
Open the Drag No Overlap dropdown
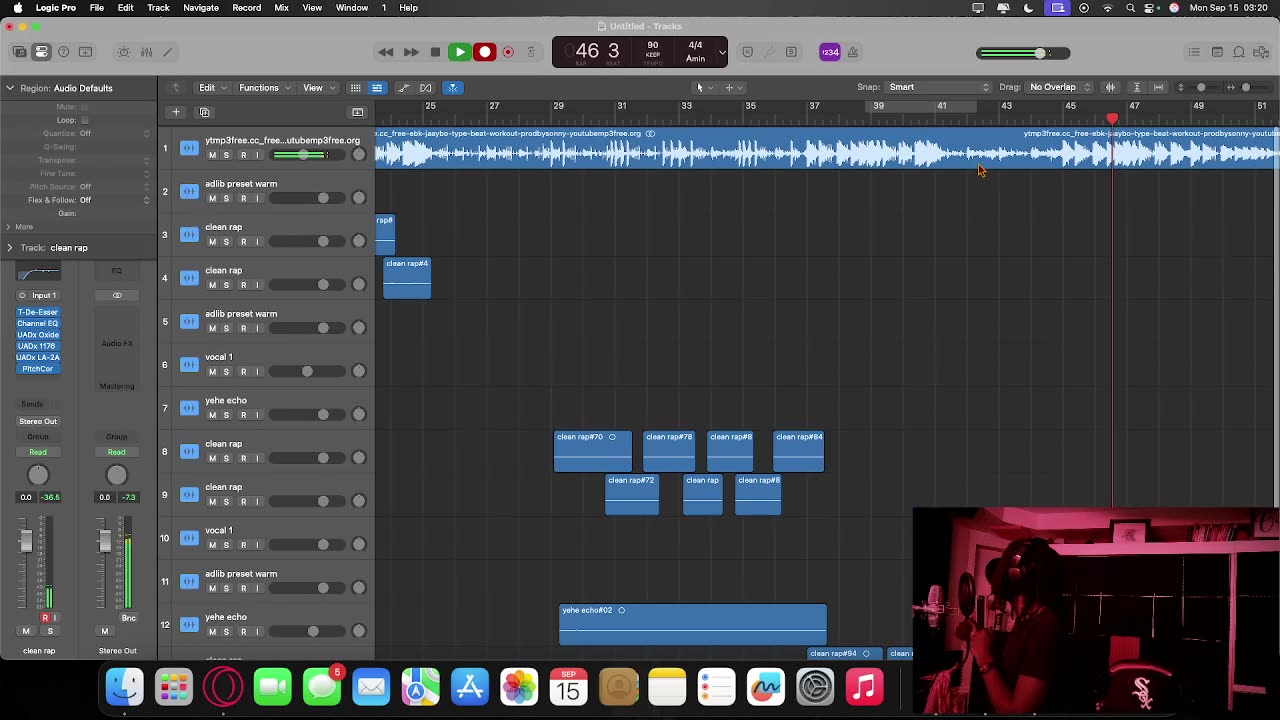click(x=1059, y=87)
